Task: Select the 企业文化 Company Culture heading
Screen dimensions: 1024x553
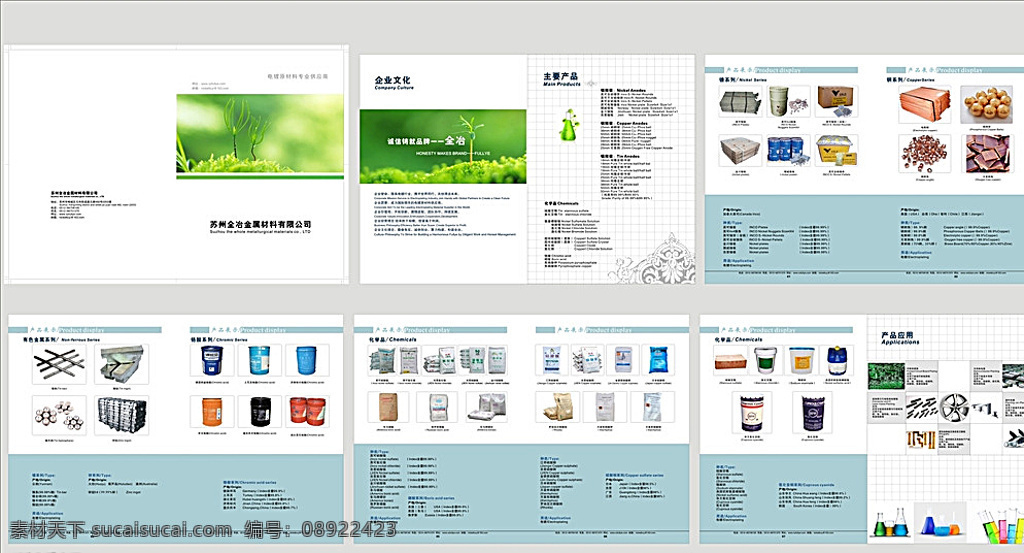Action: 393,82
